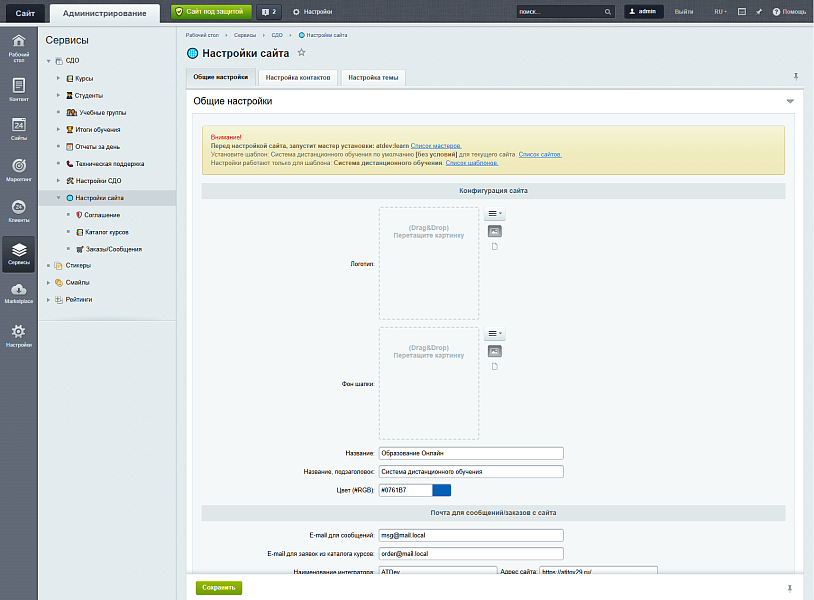Click the Маркетинг sidebar icon
The image size is (814, 600).
tap(18, 169)
